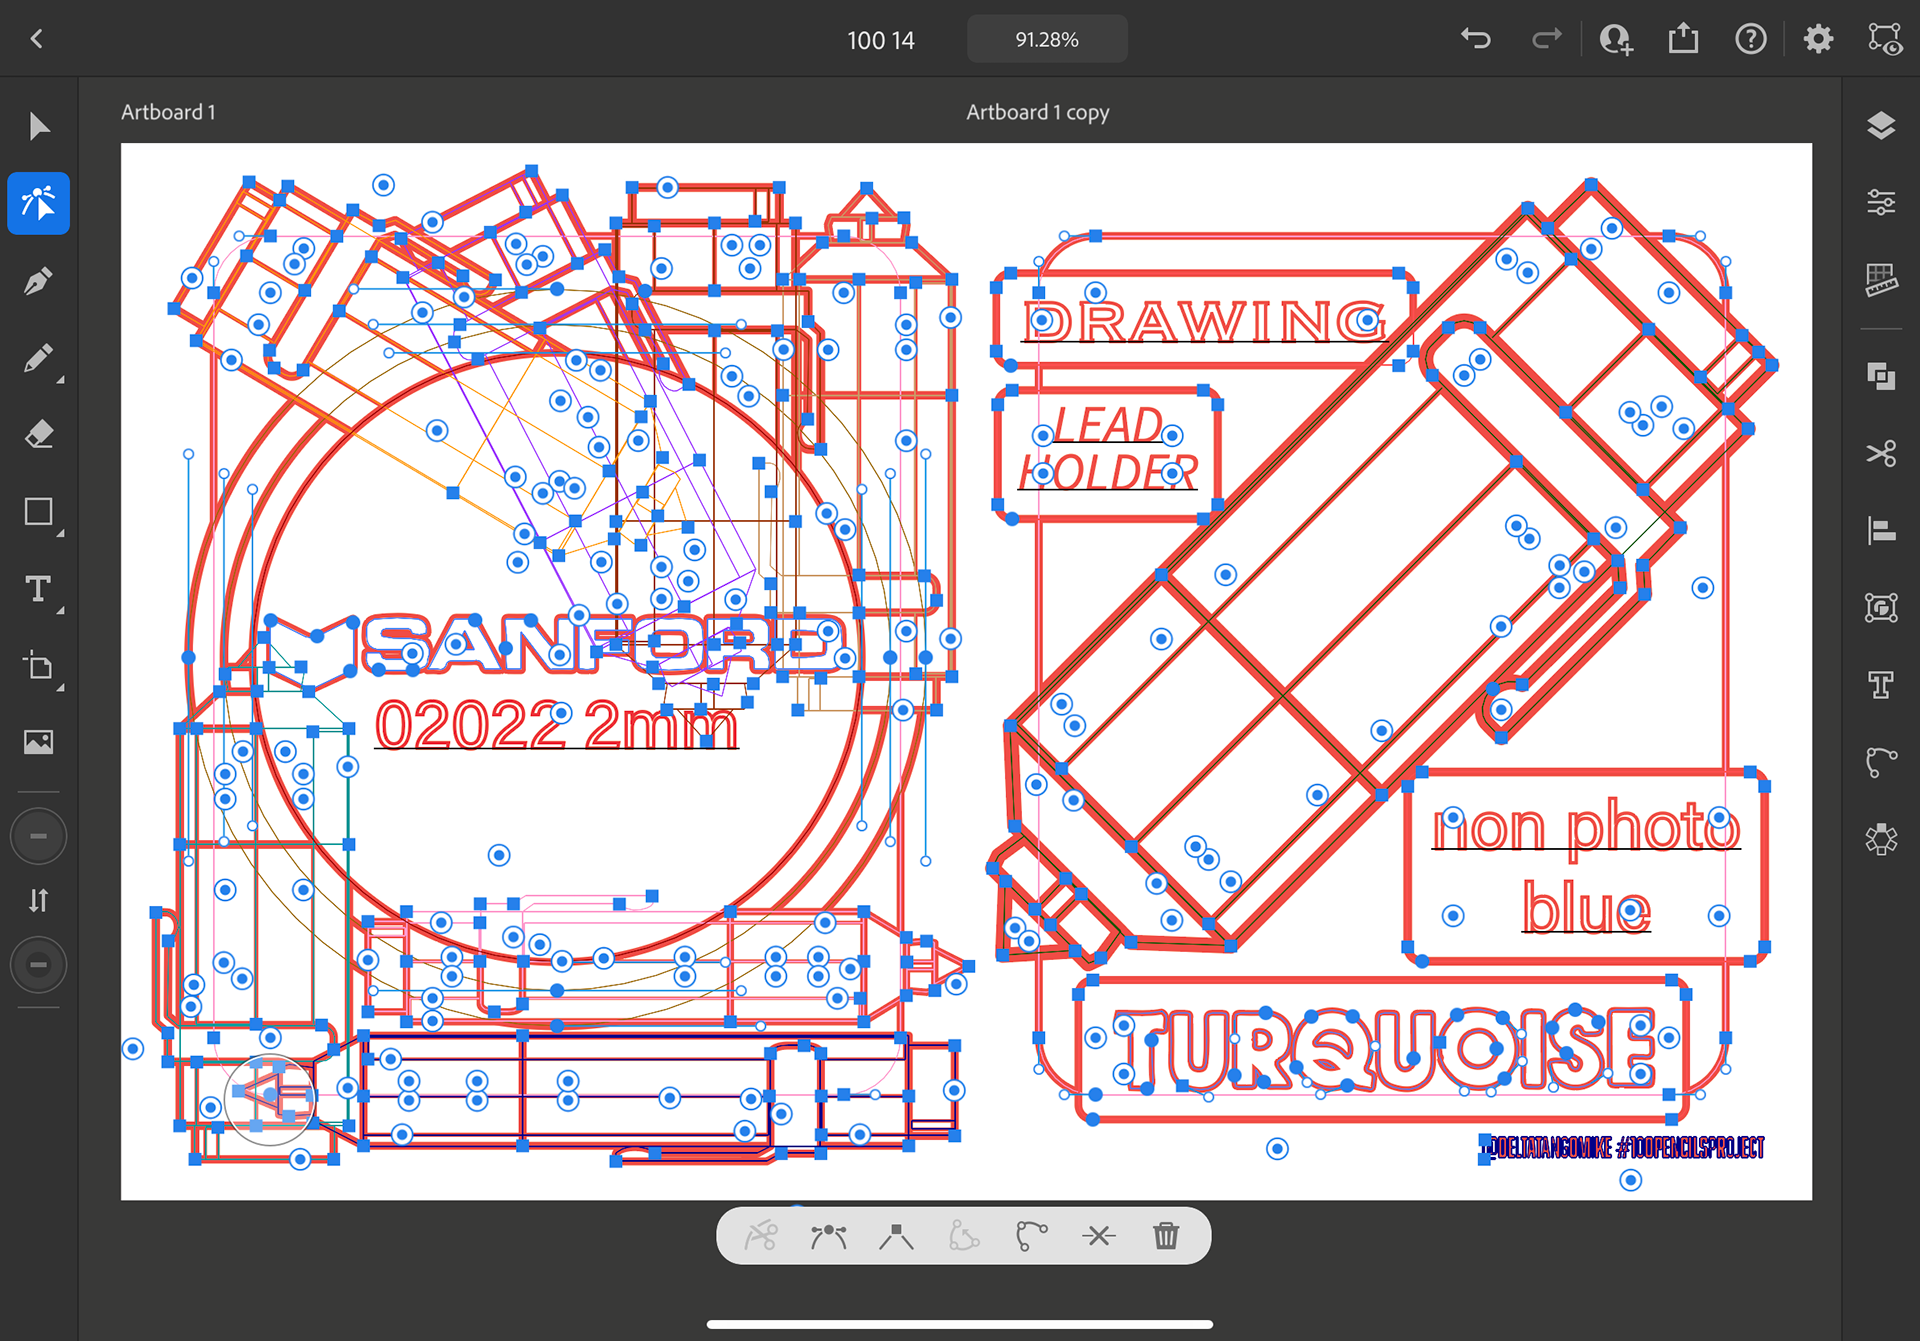Select the Pencil tool
Screen dimensions: 1920x1341
pos(38,358)
